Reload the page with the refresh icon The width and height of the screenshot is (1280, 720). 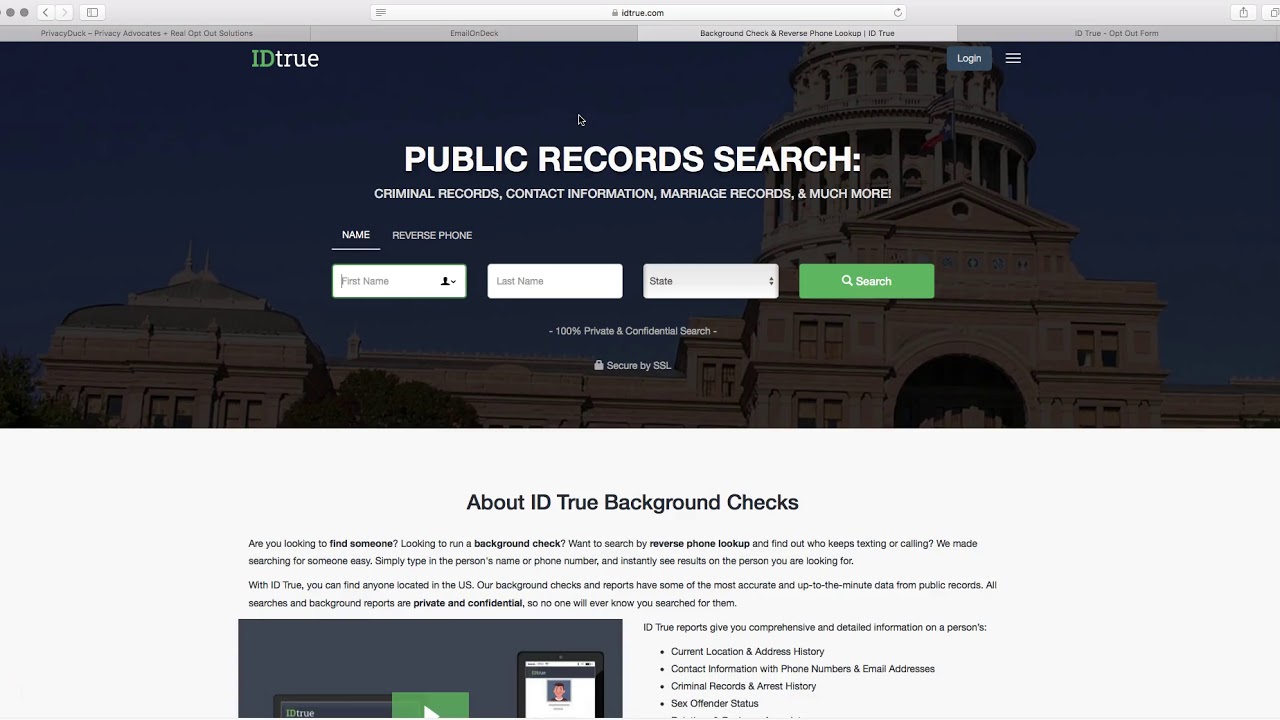[x=898, y=13]
